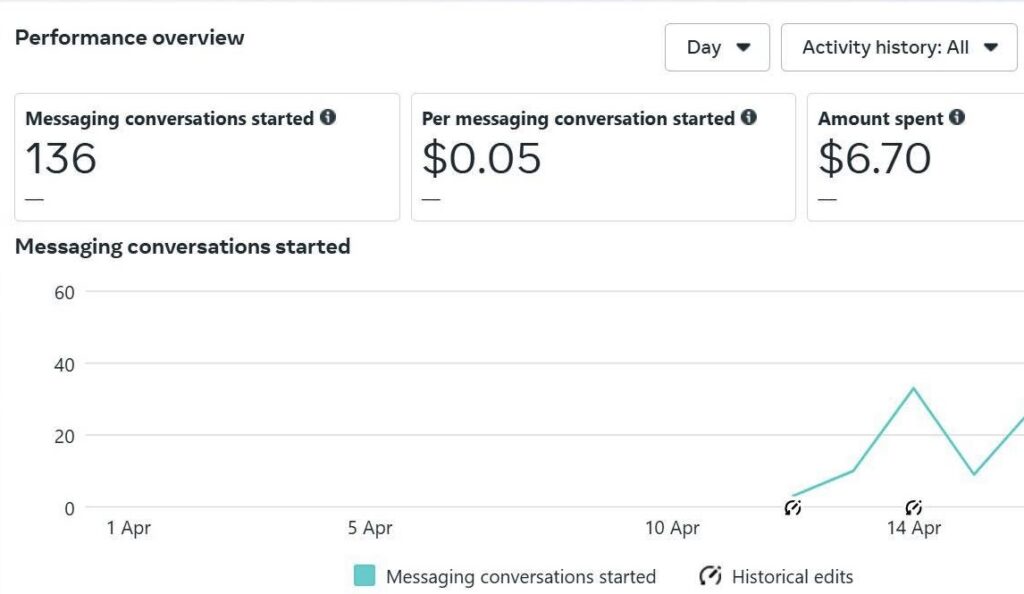Click the Day dropdown arrow
Image resolution: width=1024 pixels, height=594 pixels.
point(743,47)
